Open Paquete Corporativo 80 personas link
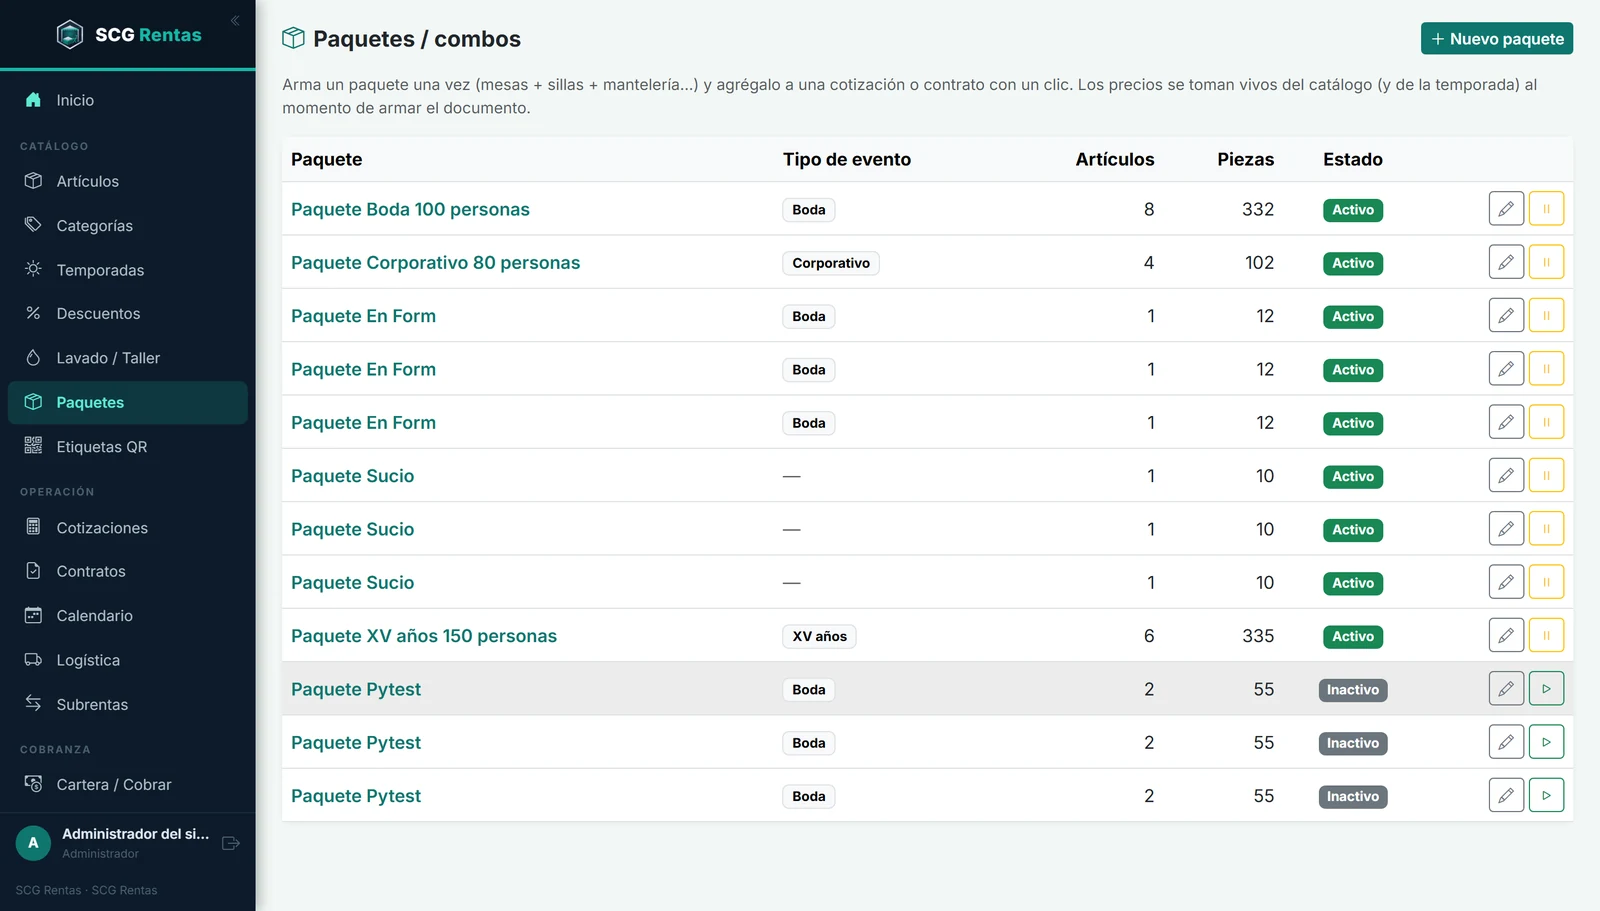 pos(435,262)
